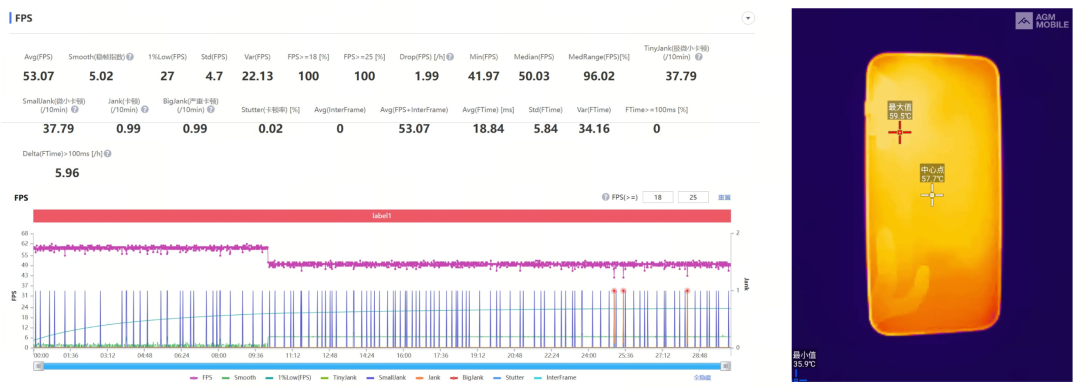Click the FPS>=18 [%] label
The height and width of the screenshot is (388, 1080).
click(308, 57)
